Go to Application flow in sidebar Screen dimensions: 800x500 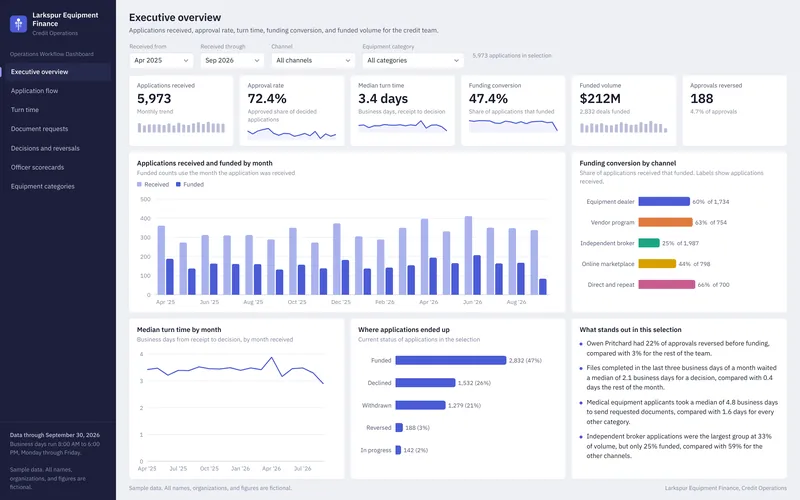pyautogui.click(x=58, y=91)
